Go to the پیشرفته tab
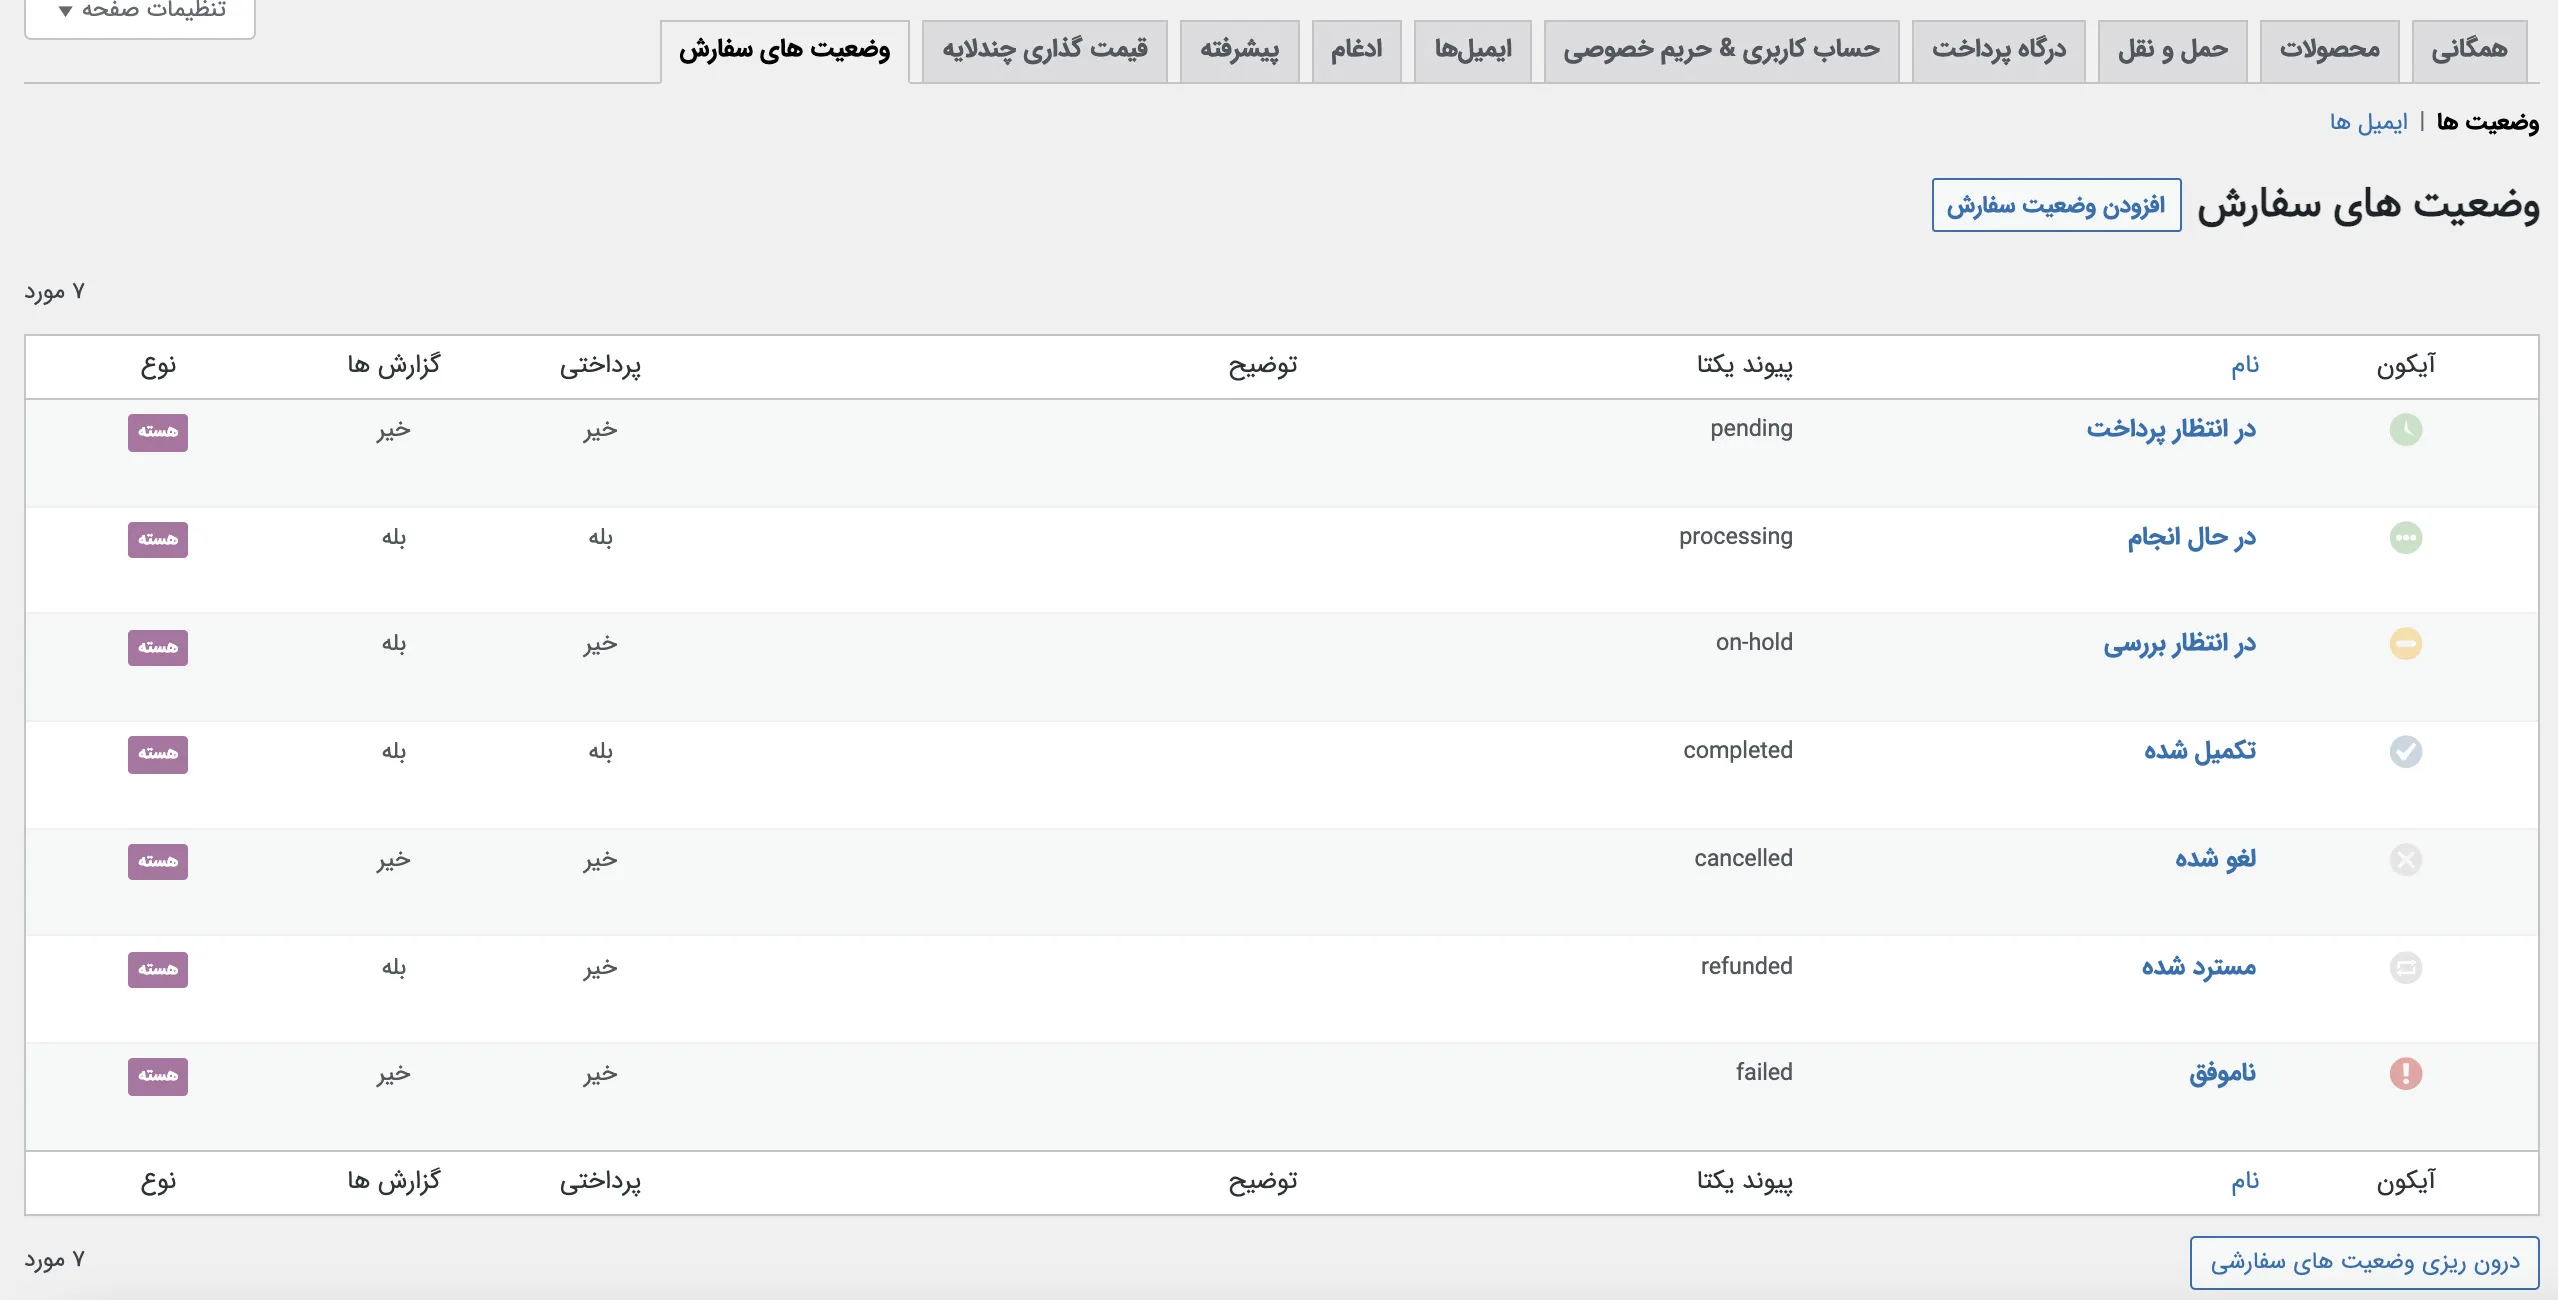Image resolution: width=2558 pixels, height=1300 pixels. (1239, 50)
